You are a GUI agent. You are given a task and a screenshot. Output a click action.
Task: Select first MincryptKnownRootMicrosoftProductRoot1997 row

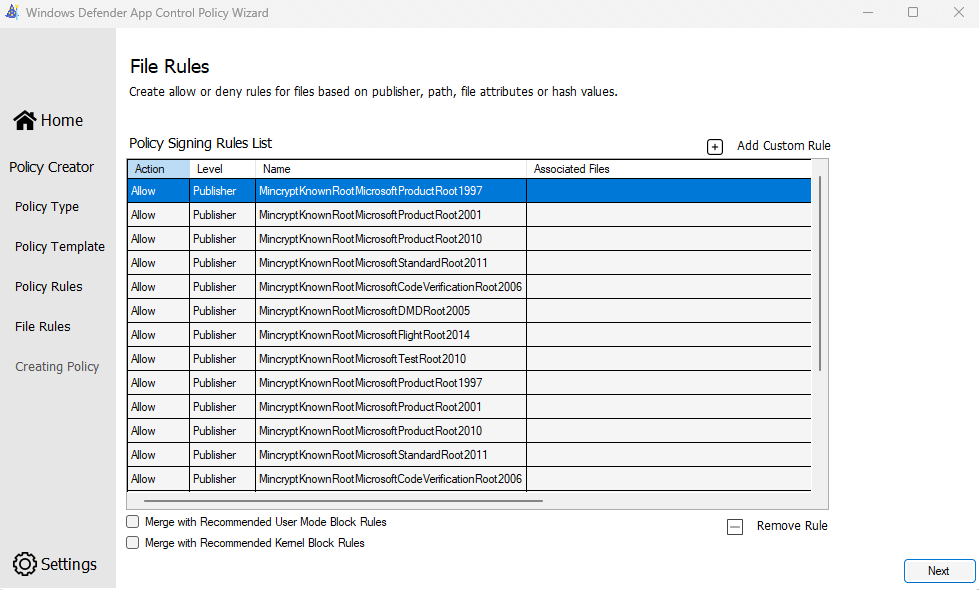[x=470, y=190]
